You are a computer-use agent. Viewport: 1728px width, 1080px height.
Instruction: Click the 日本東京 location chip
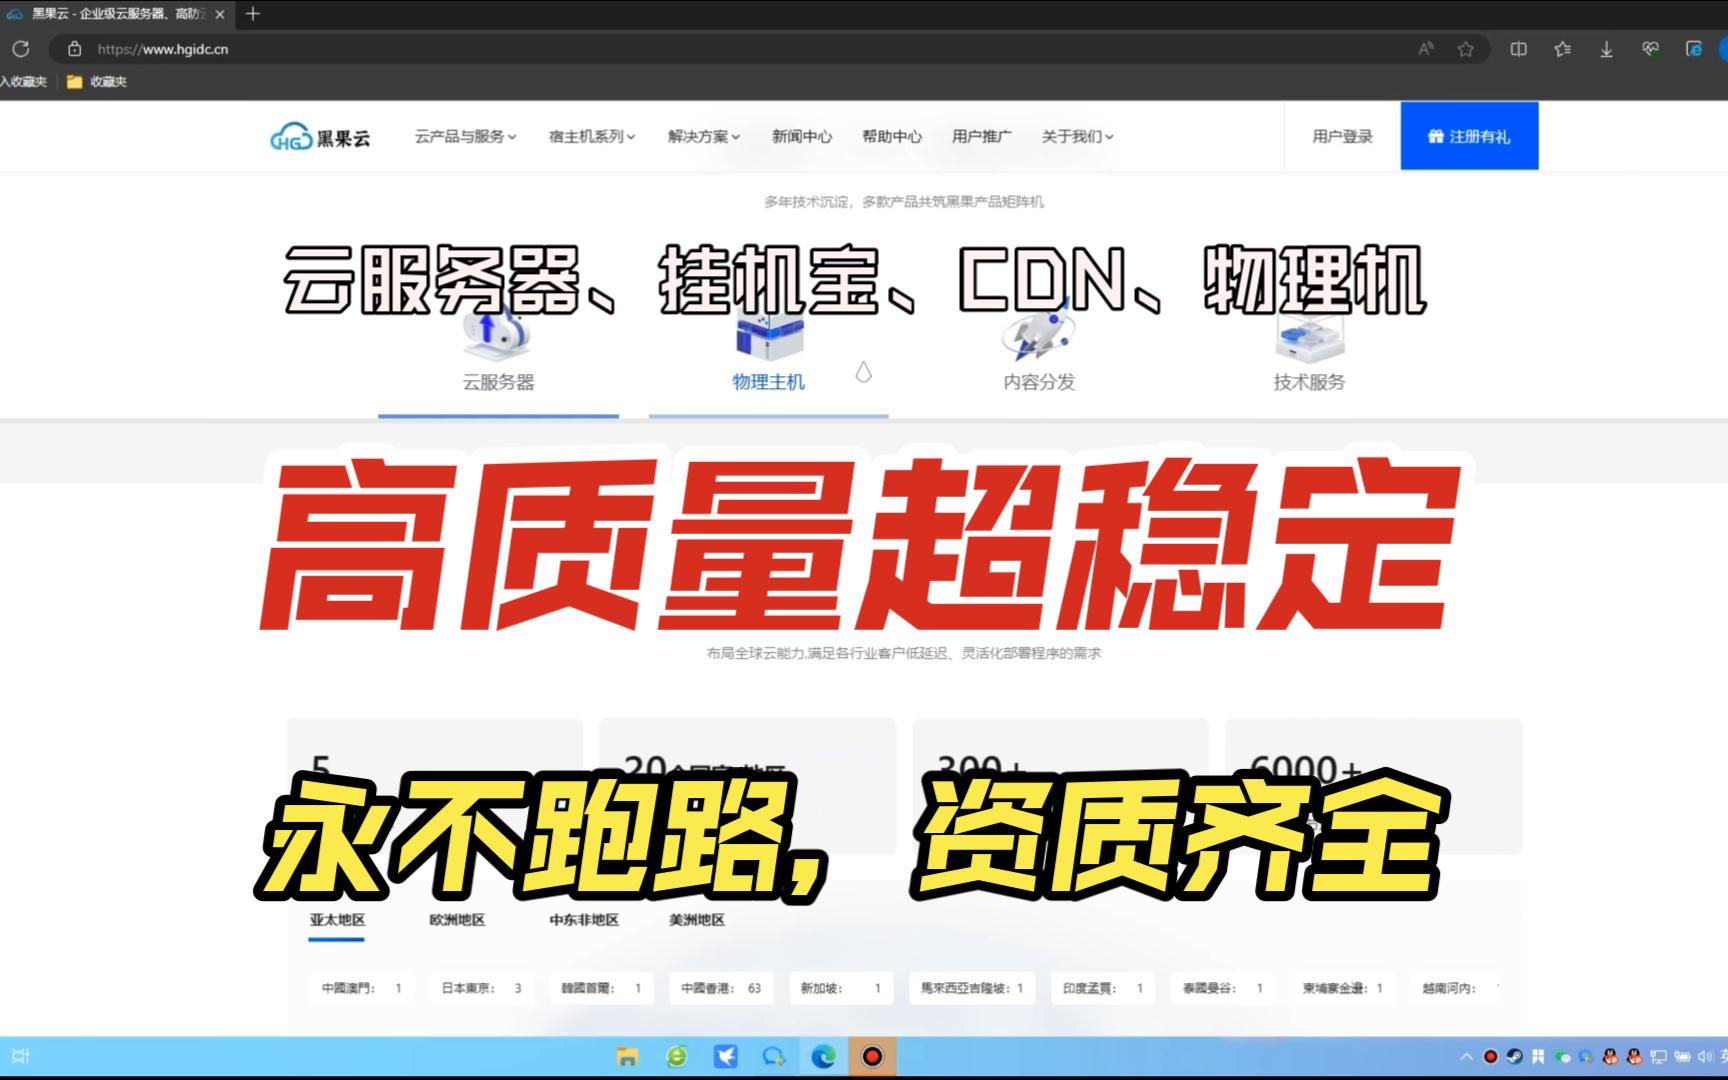pyautogui.click(x=482, y=988)
